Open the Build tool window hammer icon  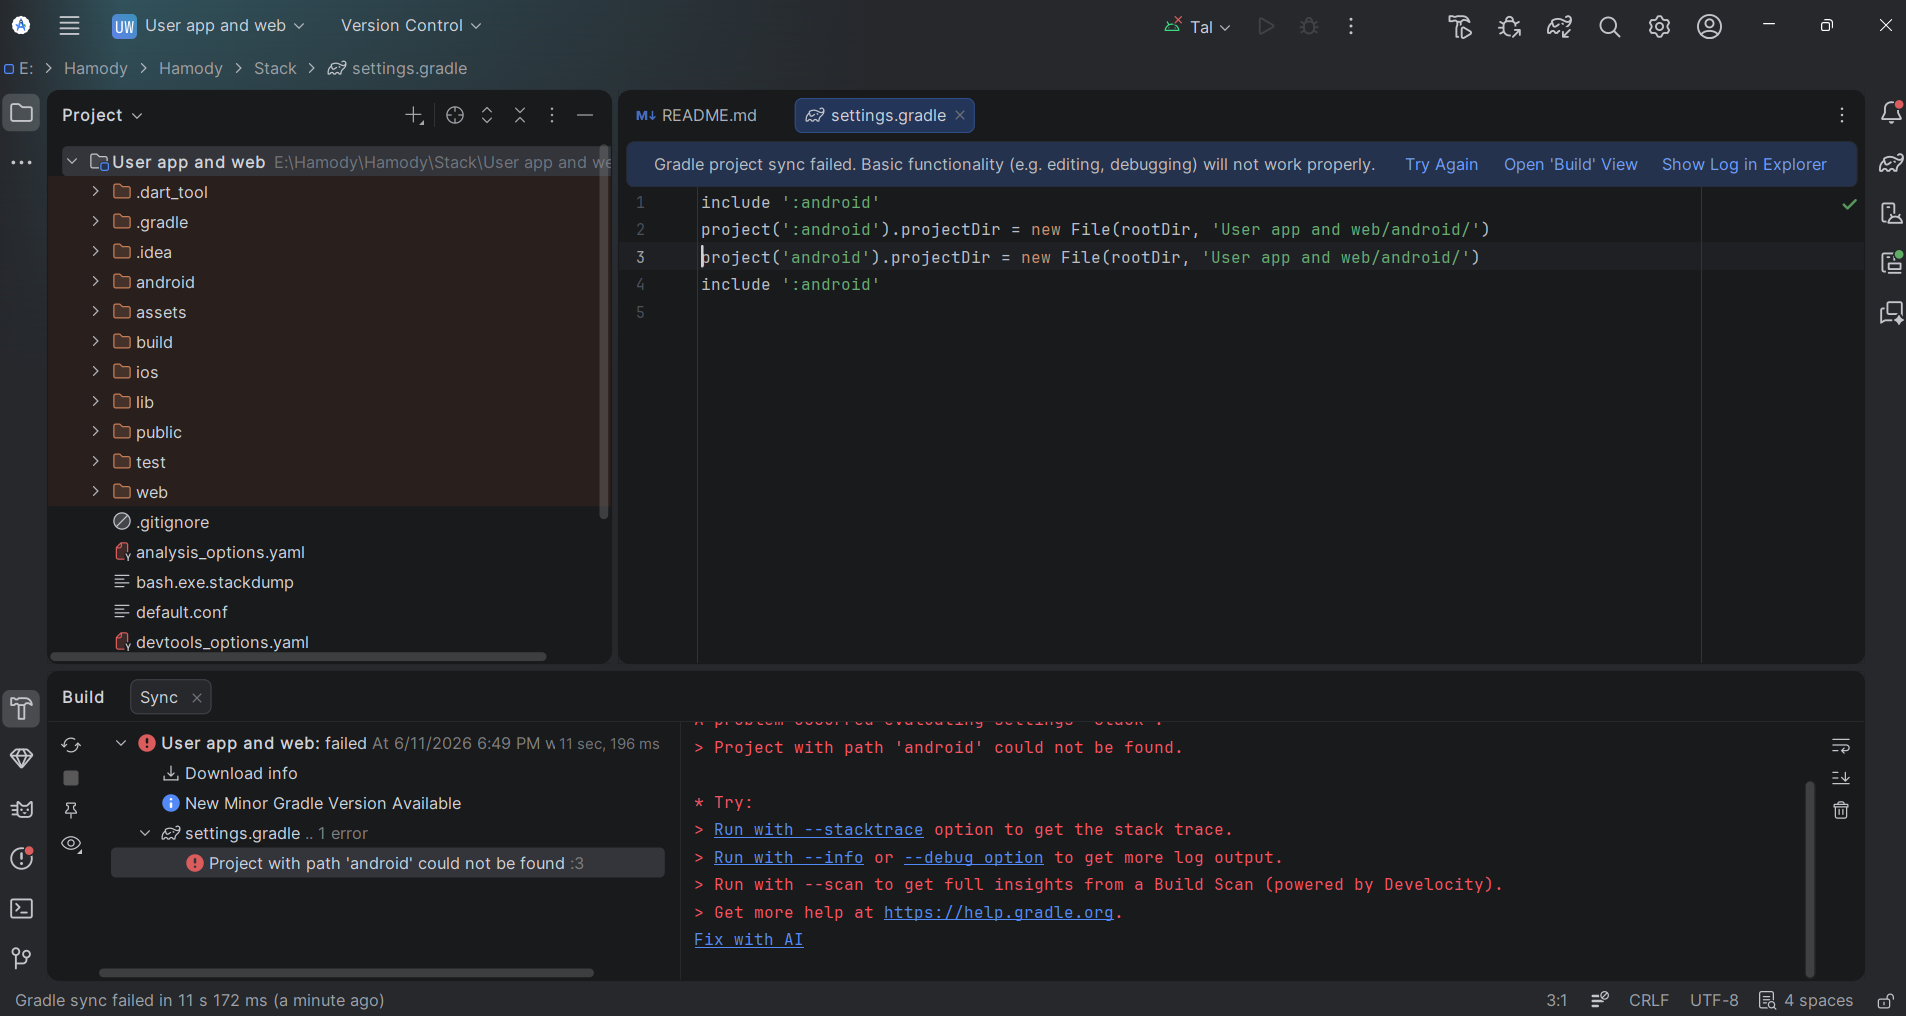(x=21, y=709)
